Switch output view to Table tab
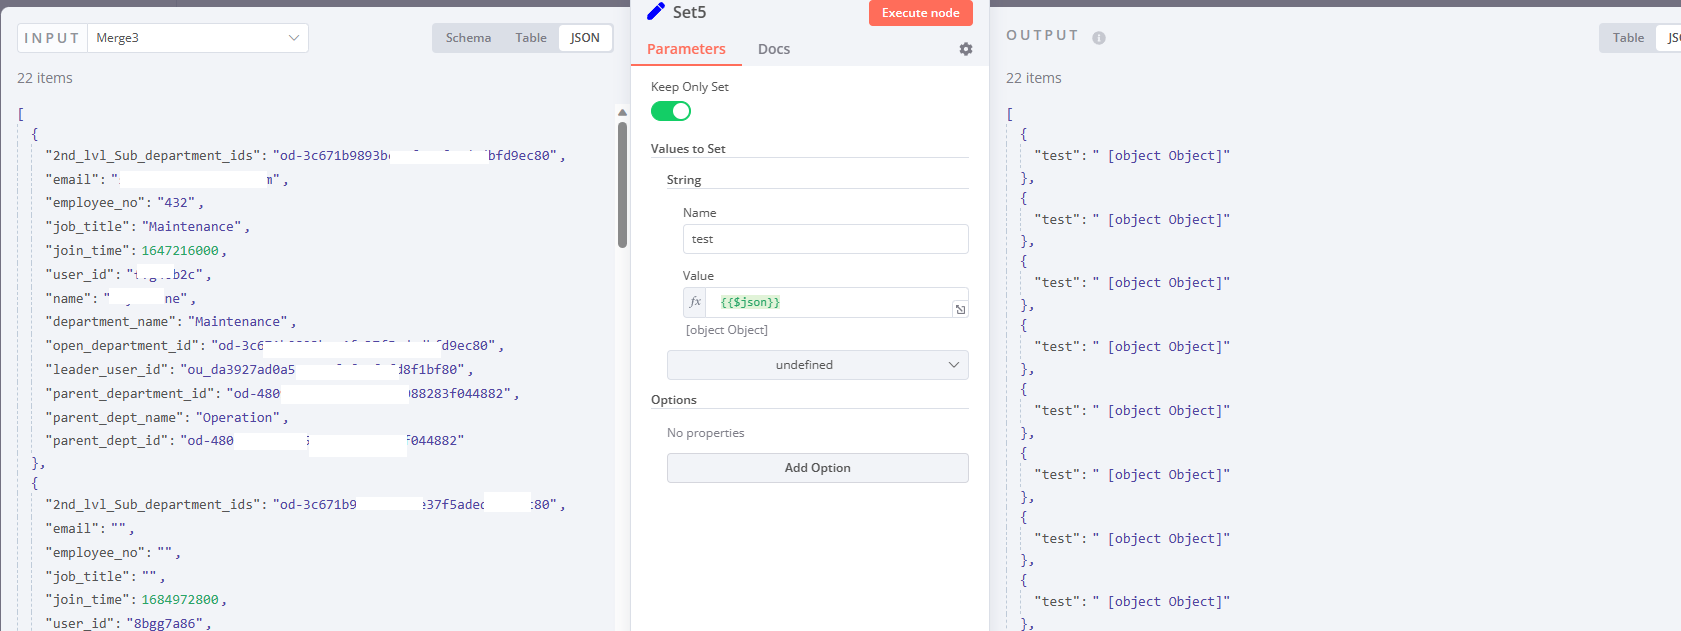 [1628, 38]
